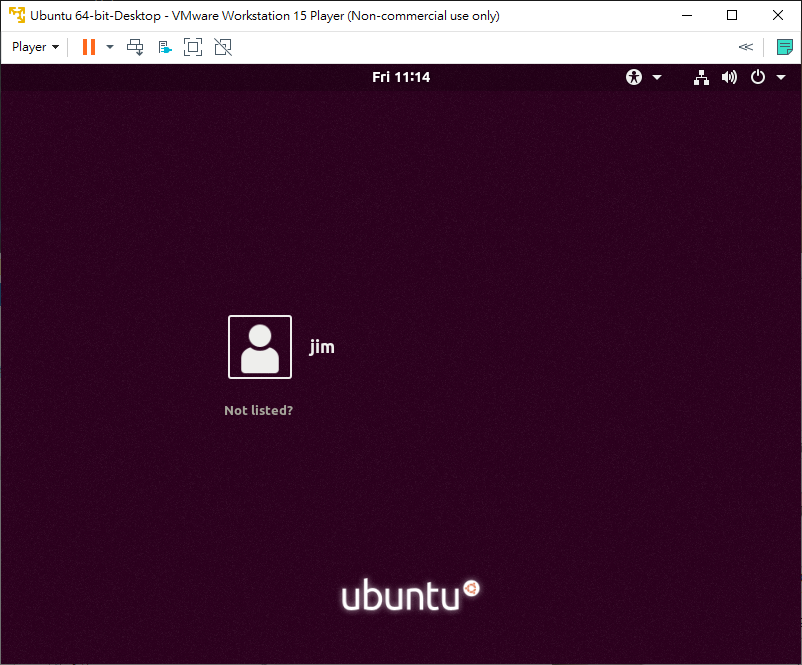
Task: Pause the virtual machine
Action: click(89, 47)
